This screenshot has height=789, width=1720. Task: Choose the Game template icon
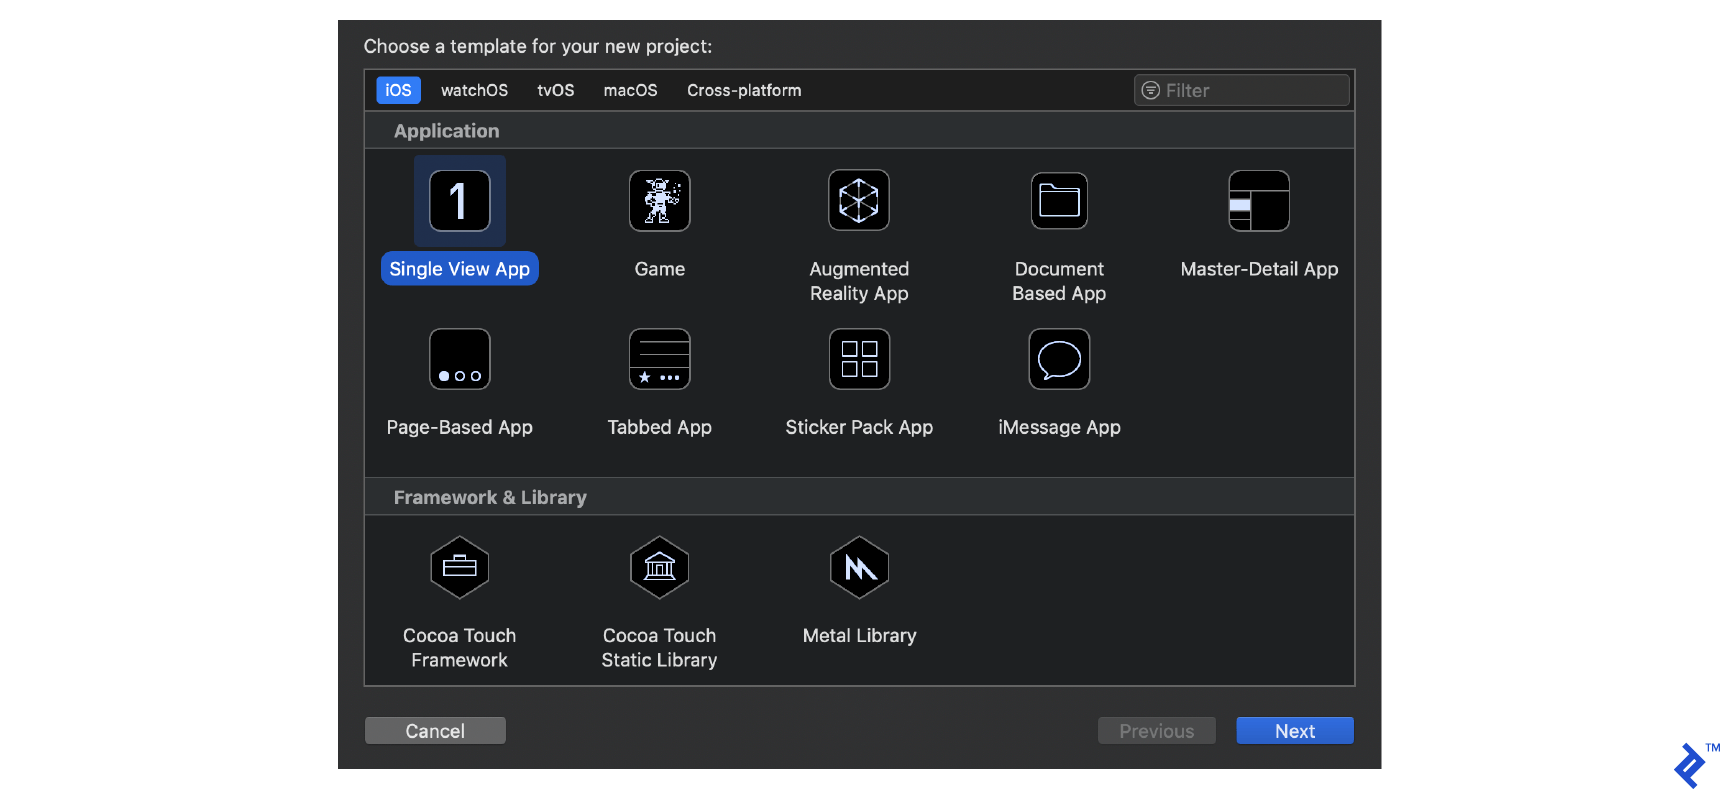coord(660,201)
